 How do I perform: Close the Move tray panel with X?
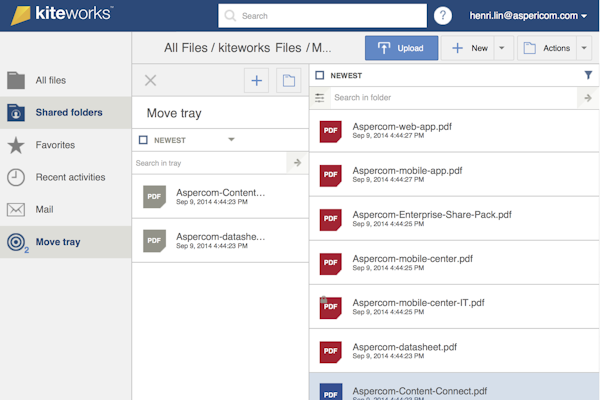(x=150, y=80)
